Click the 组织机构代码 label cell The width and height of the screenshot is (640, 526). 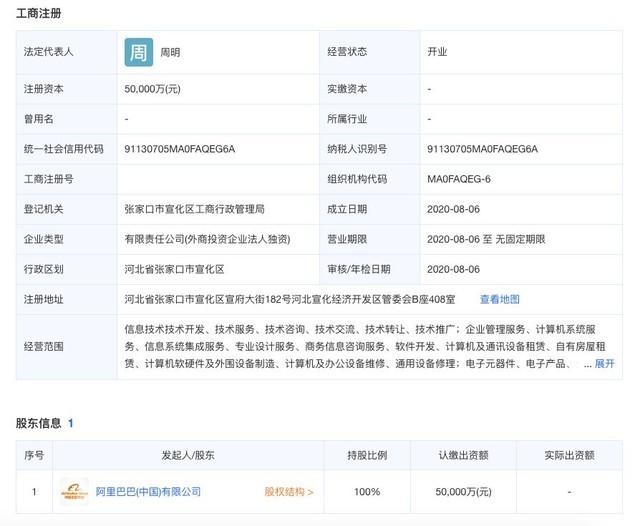pos(370,179)
